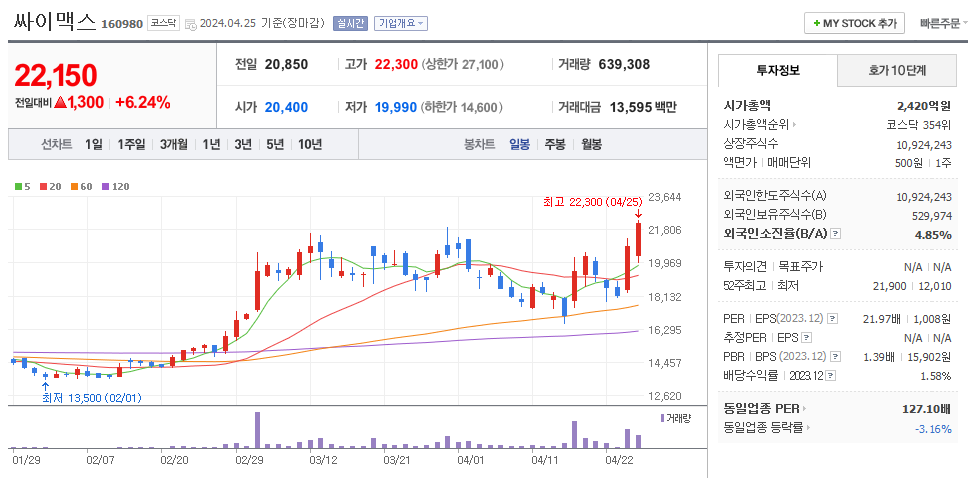Click the 고가 value 22,300
The height and width of the screenshot is (478, 977).
click(396, 64)
